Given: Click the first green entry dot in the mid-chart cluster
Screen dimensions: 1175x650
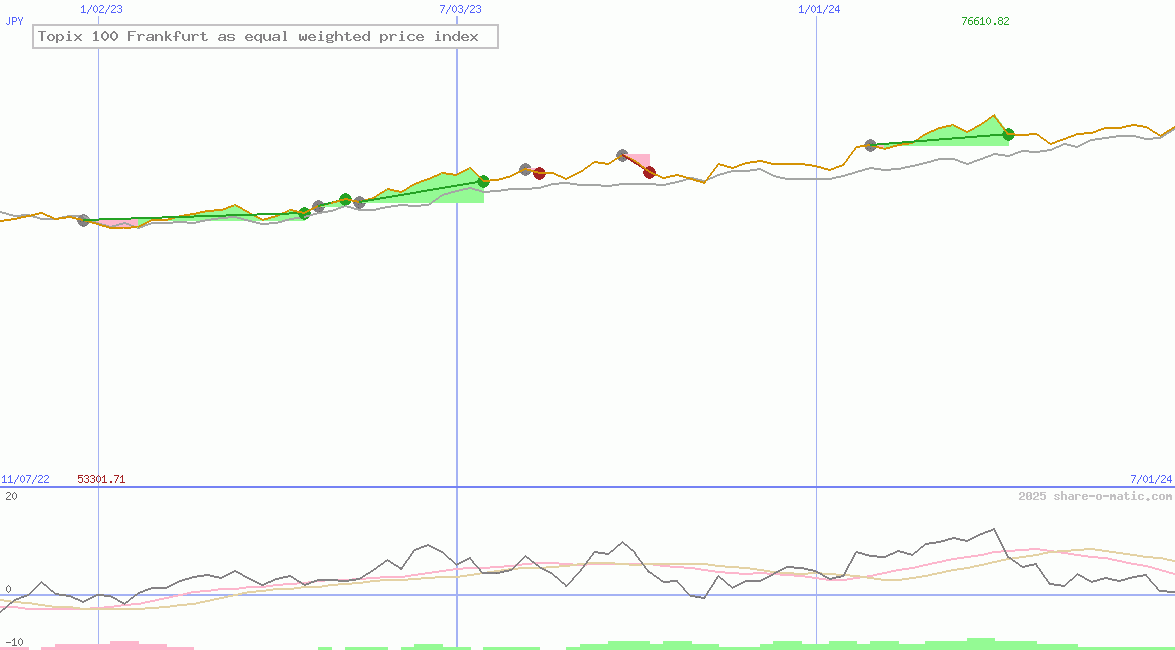Looking at the screenshot, I should 303,212.
